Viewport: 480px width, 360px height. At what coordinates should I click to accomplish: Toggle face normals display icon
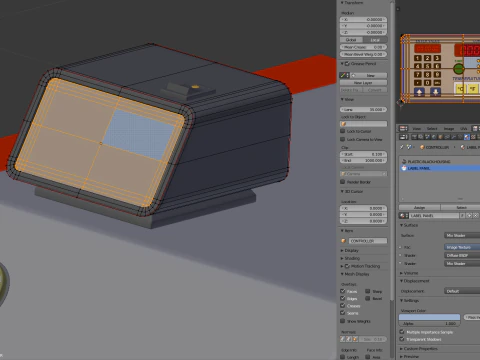(x=355, y=339)
